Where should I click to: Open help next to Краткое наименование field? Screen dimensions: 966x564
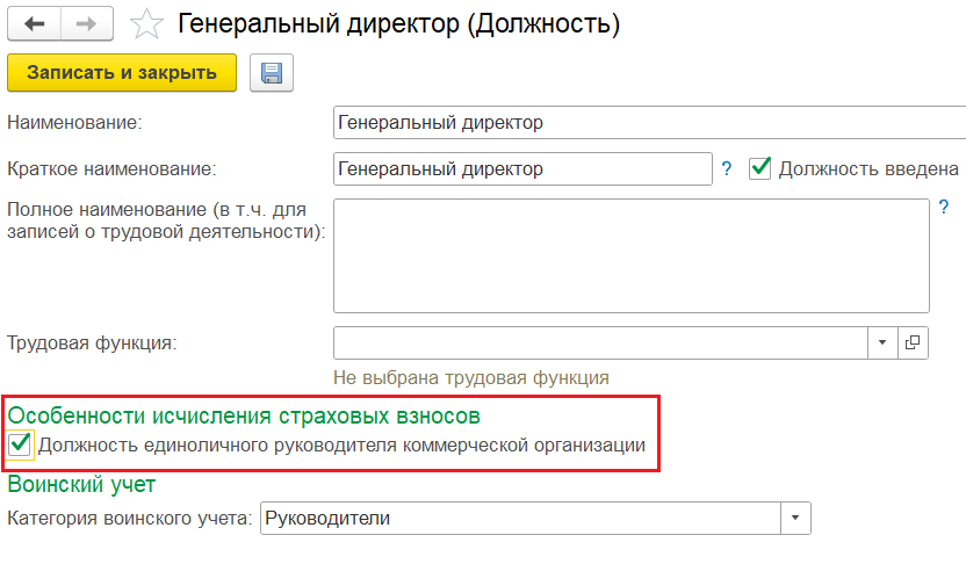(x=727, y=169)
